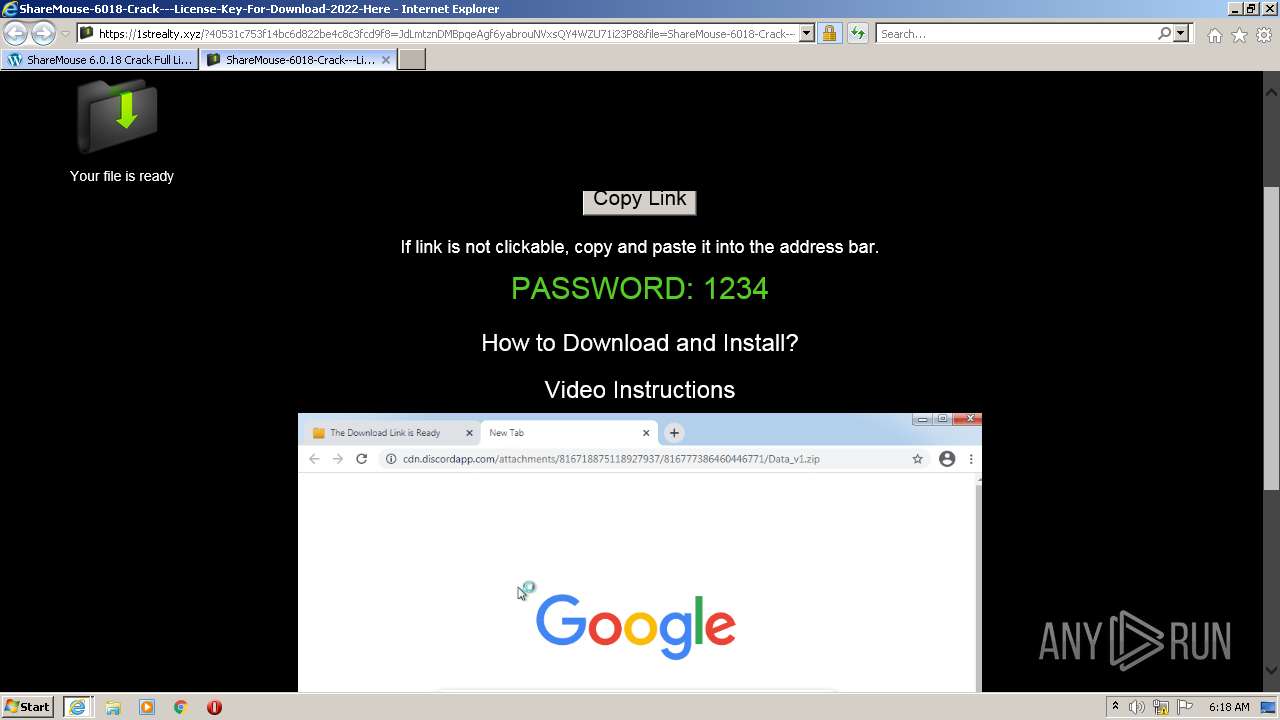Click the network tray icon
The image size is (1280, 720).
[1162, 707]
